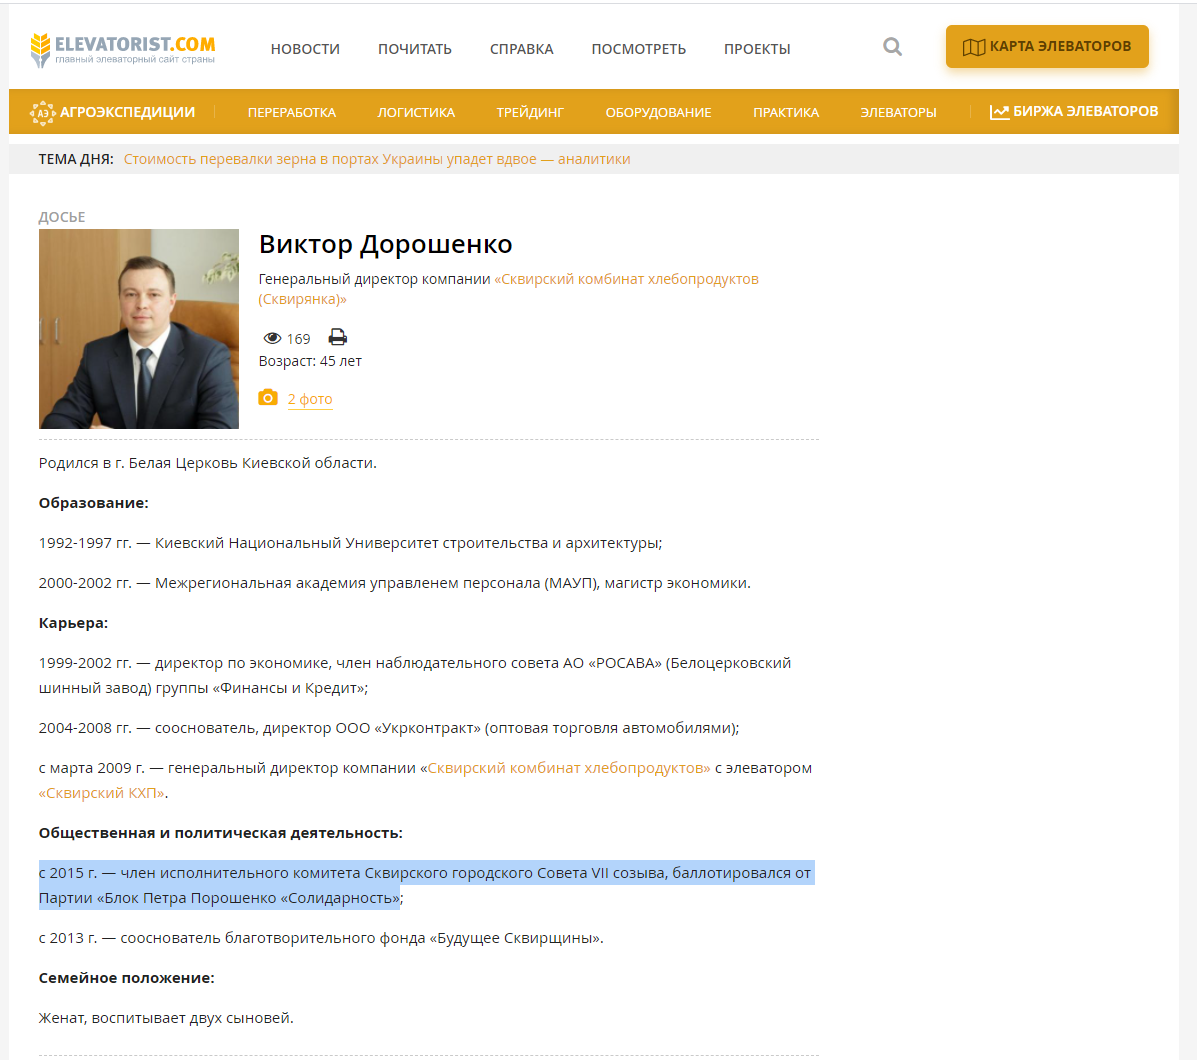1197x1060 pixels.
Task: Click the text Возраст: 45 лет
Action: tap(310, 361)
